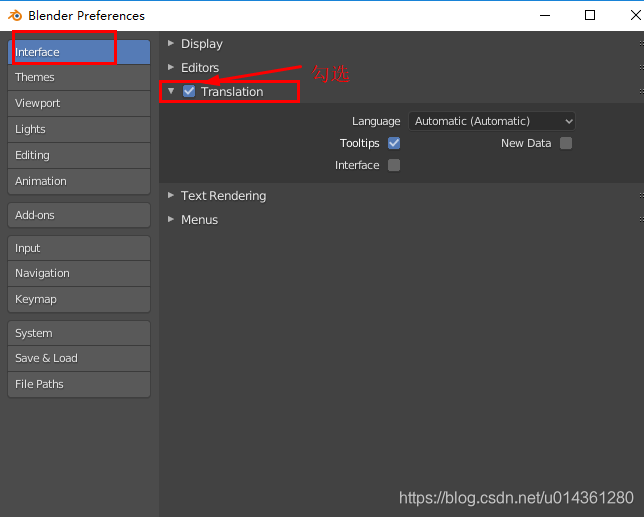Go to the Editing preferences
644x517 pixels.
pos(79,155)
